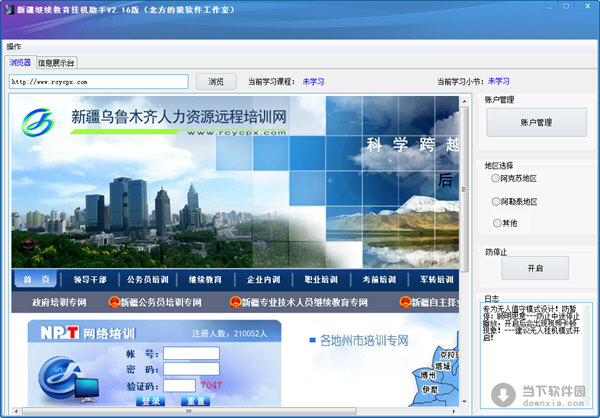Click the 登录 login button
The width and height of the screenshot is (600, 418).
pyautogui.click(x=151, y=401)
